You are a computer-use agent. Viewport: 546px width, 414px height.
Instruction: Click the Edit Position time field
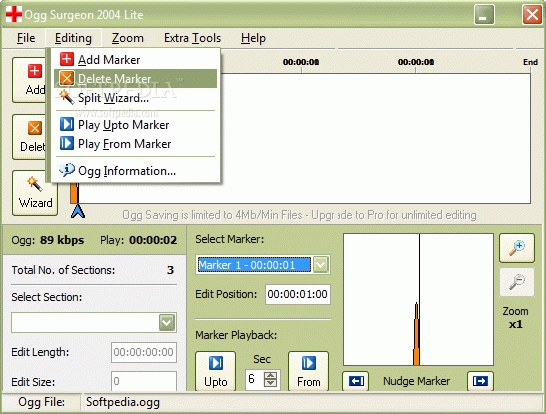298,294
